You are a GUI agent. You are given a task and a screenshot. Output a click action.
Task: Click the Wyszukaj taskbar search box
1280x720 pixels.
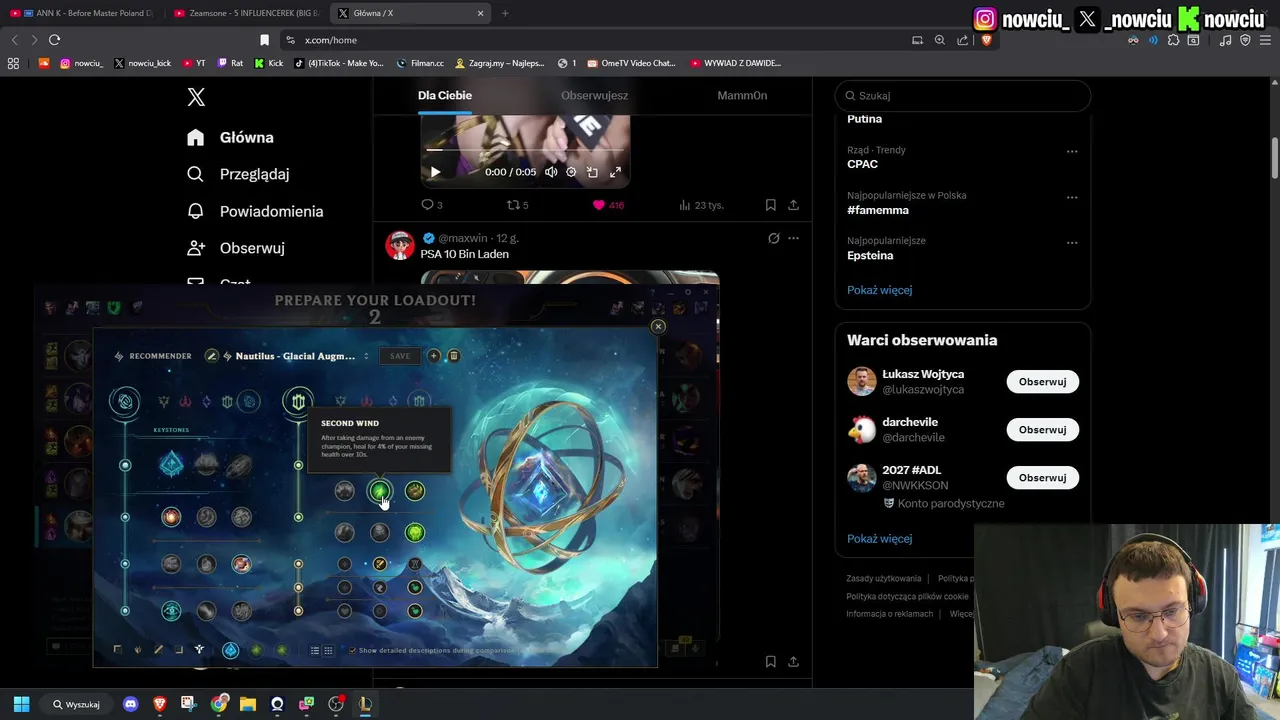[x=76, y=704]
